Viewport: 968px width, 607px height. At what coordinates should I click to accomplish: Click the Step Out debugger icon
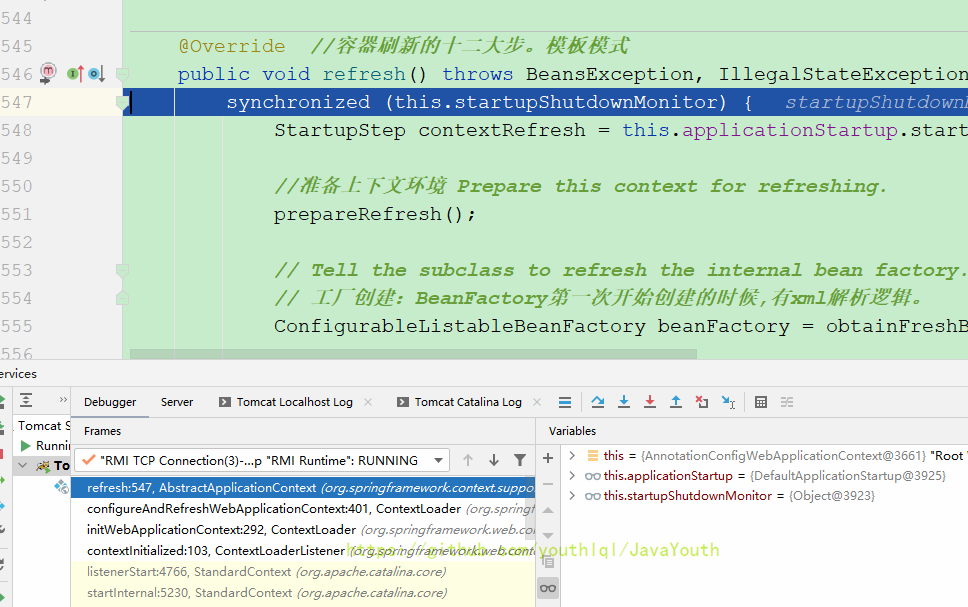676,402
